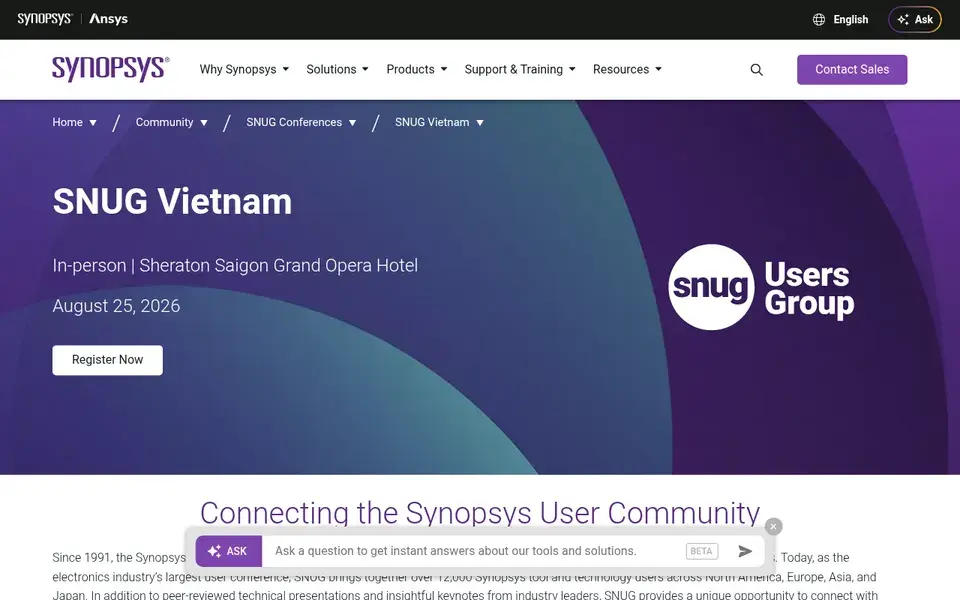Click the Contact Sales button
This screenshot has width=960, height=600.
click(852, 70)
